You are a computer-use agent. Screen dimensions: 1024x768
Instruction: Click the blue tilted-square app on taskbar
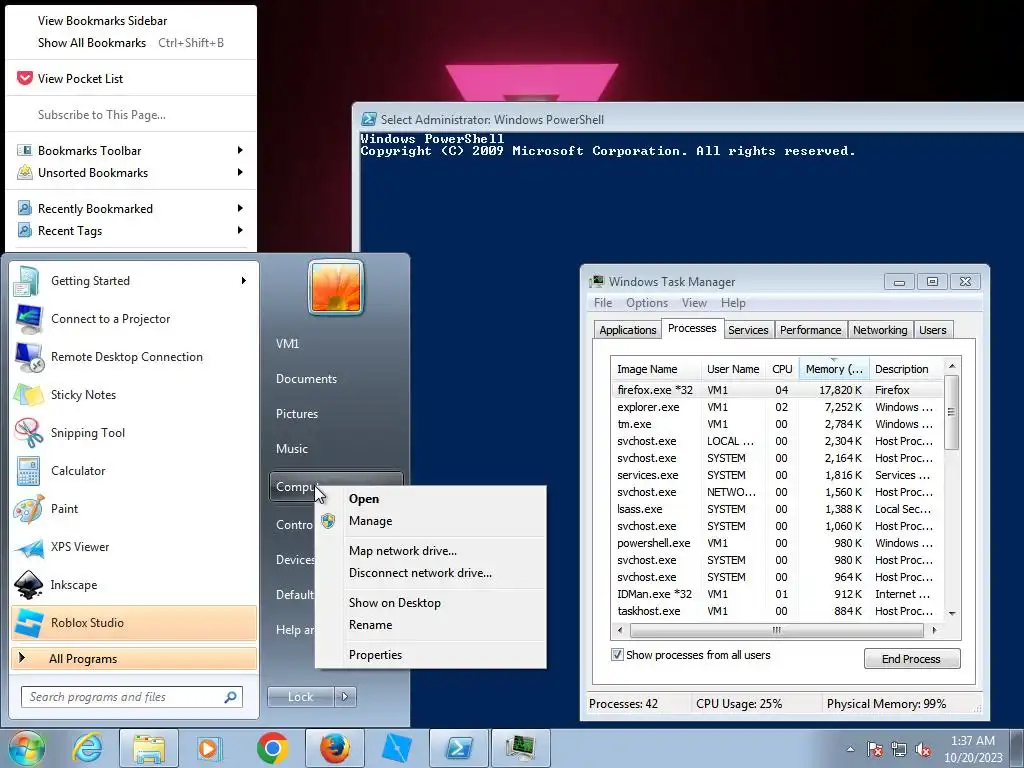pos(396,748)
